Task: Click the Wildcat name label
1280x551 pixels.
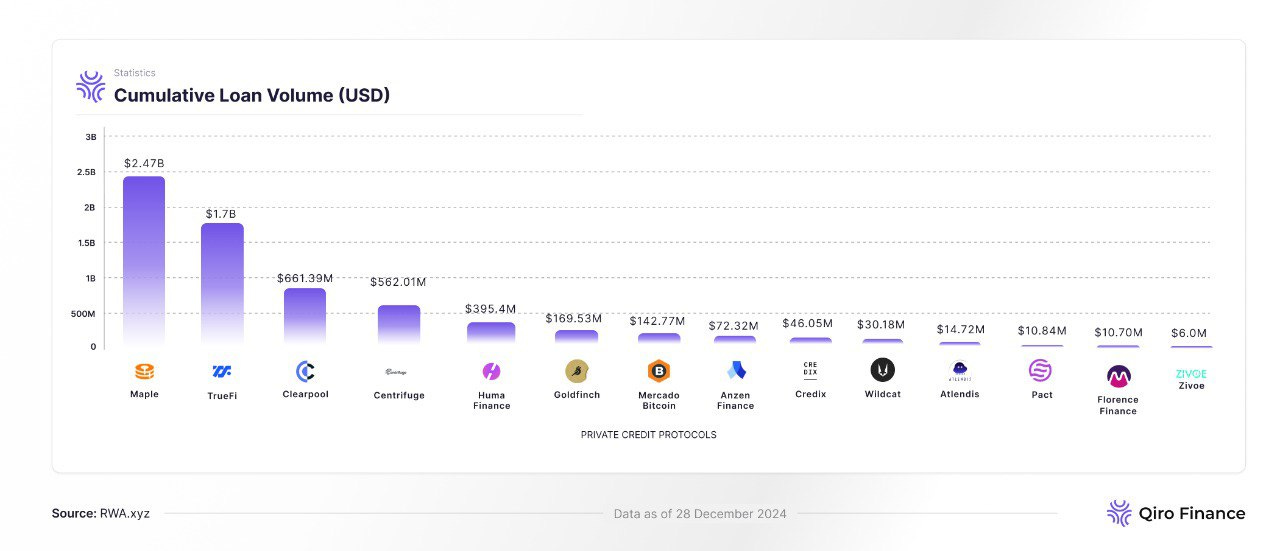Action: pyautogui.click(x=883, y=394)
